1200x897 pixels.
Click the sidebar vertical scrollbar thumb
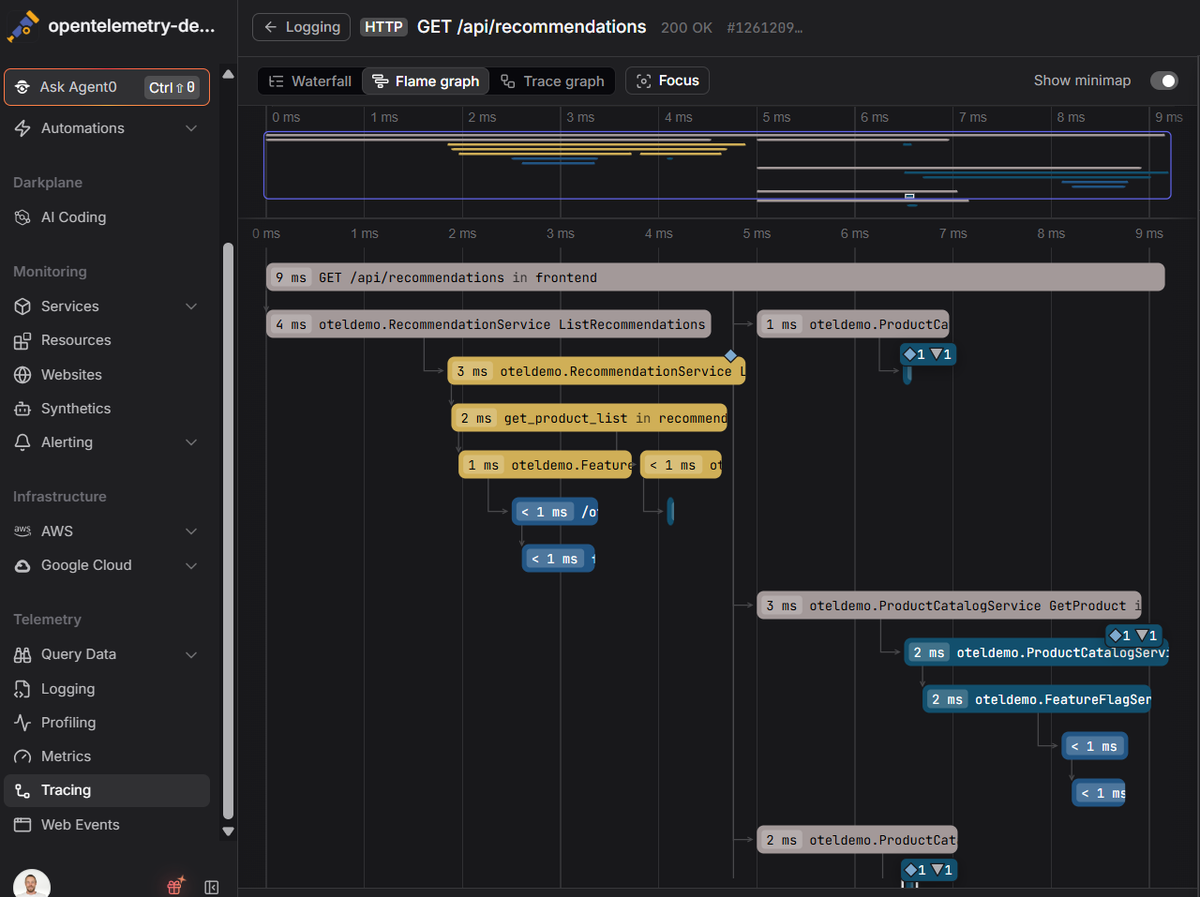[228, 530]
